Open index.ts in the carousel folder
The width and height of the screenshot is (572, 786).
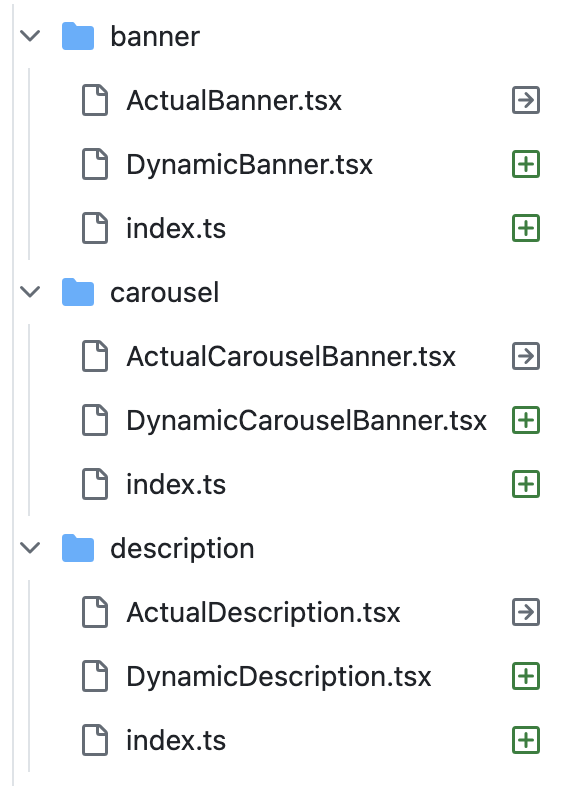click(x=176, y=485)
